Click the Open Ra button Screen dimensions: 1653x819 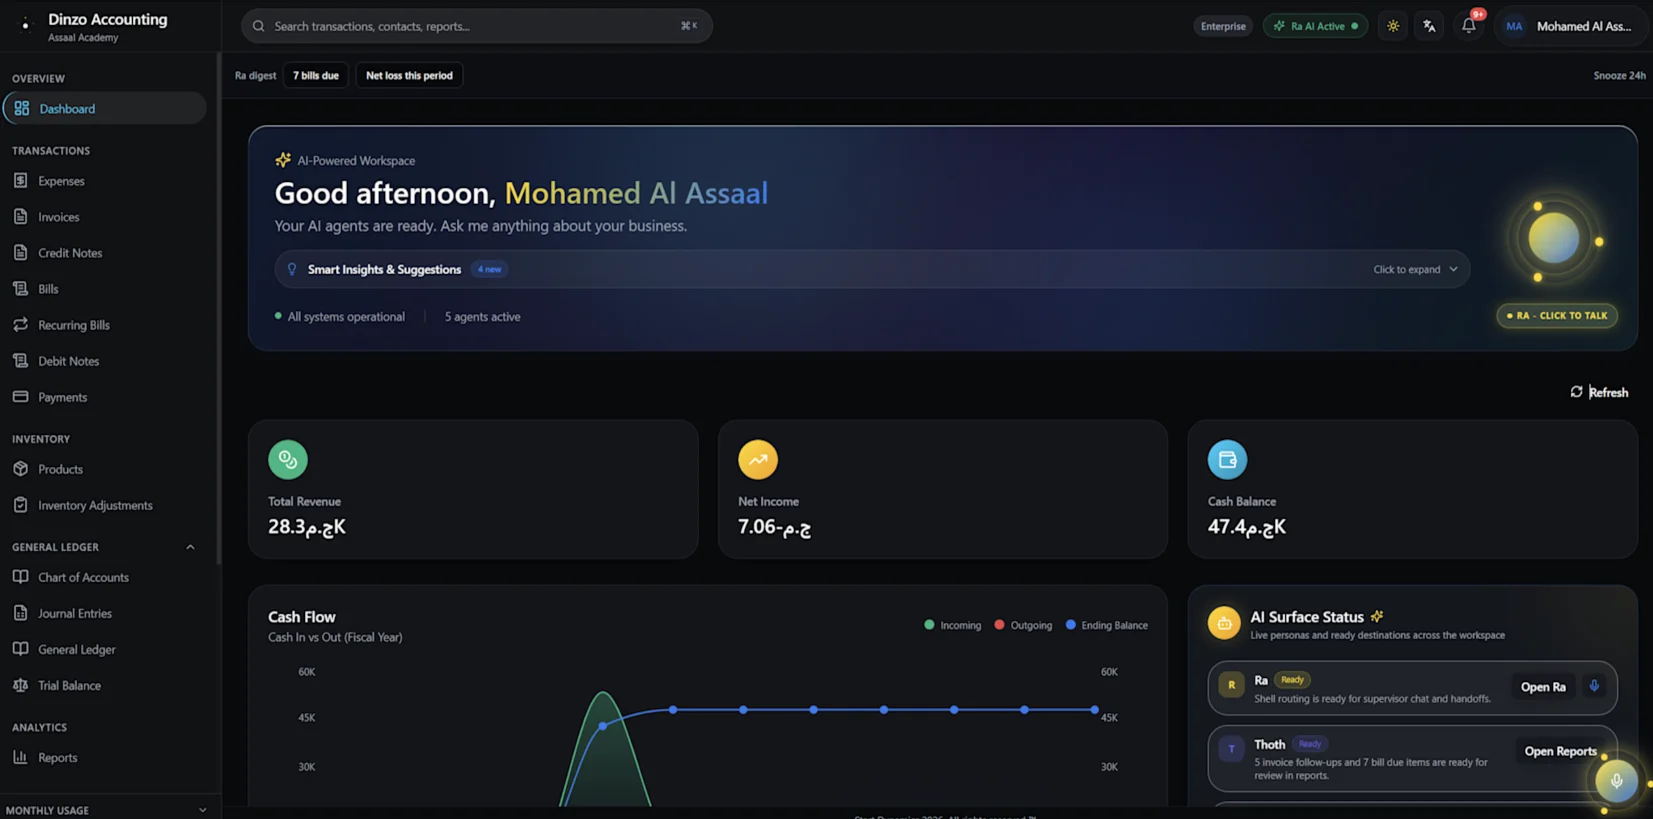[x=1543, y=687]
